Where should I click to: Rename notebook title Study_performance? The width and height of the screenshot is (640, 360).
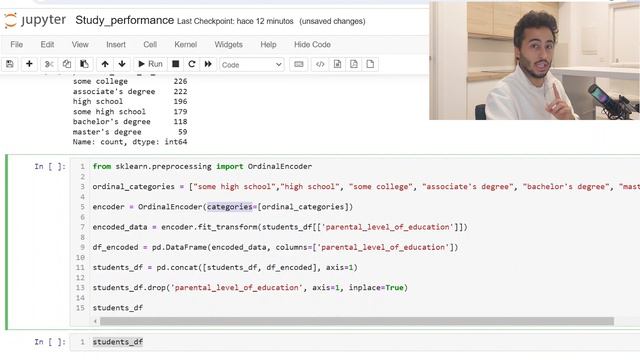point(124,20)
